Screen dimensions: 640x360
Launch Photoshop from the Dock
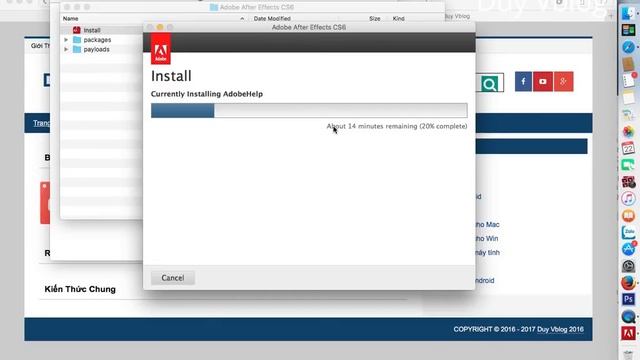click(629, 300)
